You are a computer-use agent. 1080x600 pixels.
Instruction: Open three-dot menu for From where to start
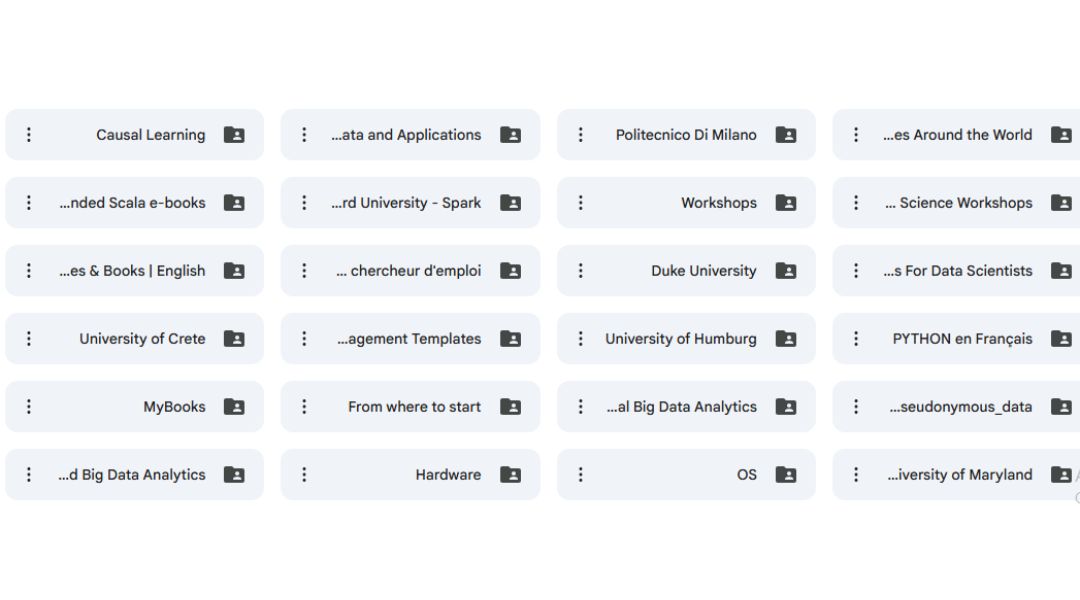[305, 407]
